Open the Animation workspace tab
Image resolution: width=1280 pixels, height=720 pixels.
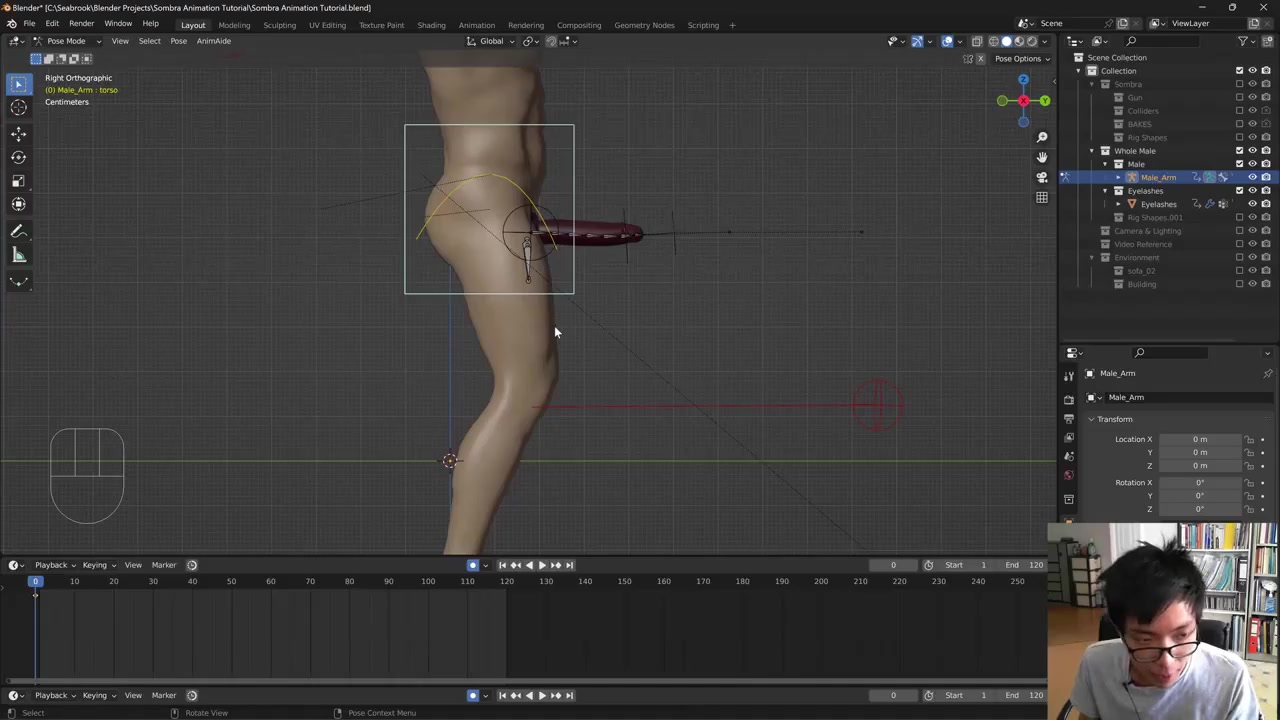[476, 25]
